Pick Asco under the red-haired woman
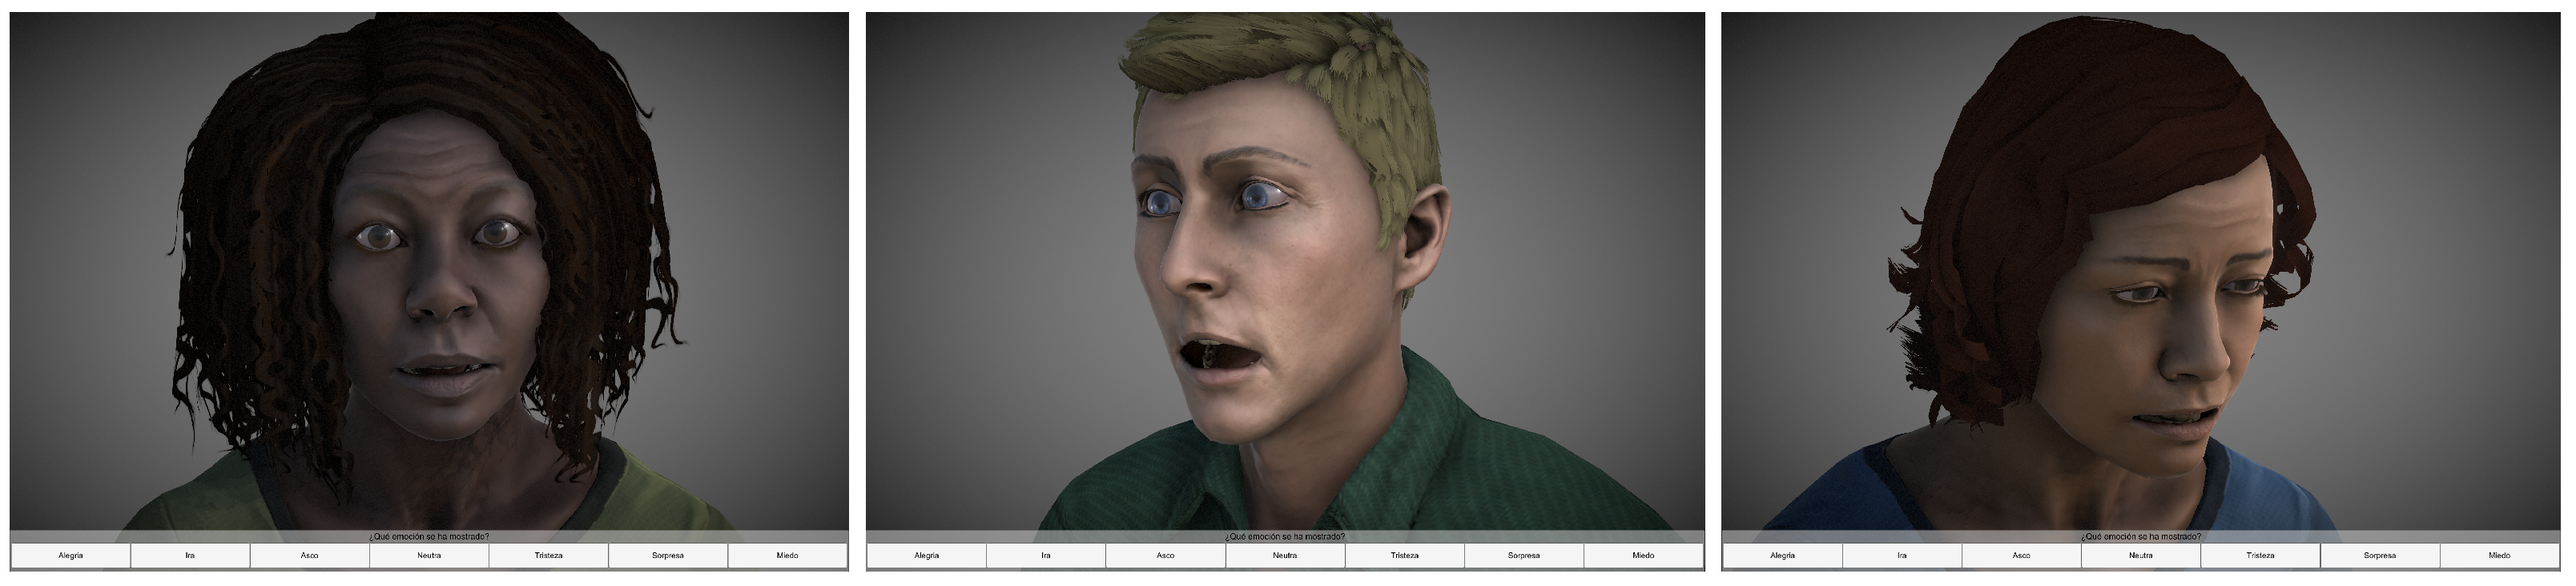 tap(2022, 555)
